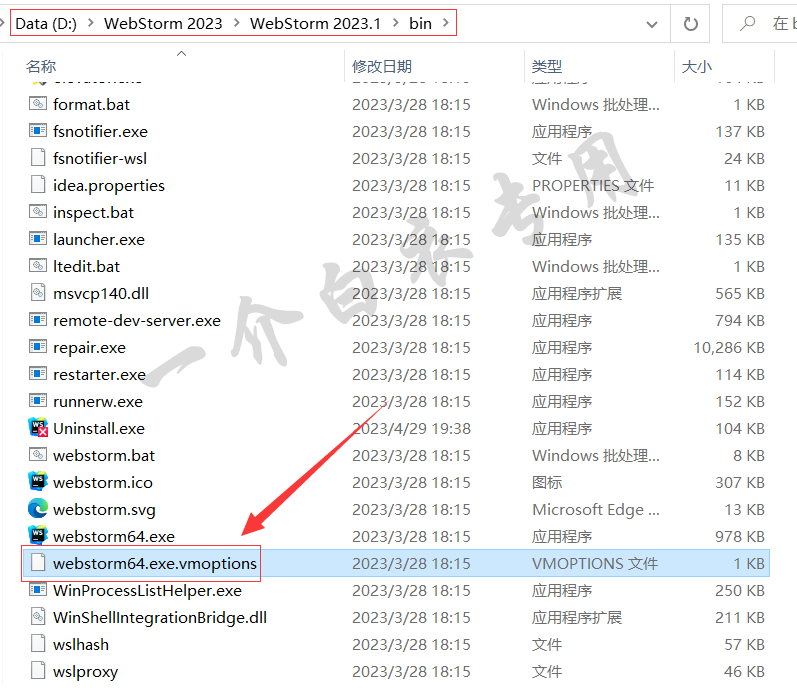
Task: Select the webstorm64.exe file name
Action: (x=114, y=536)
